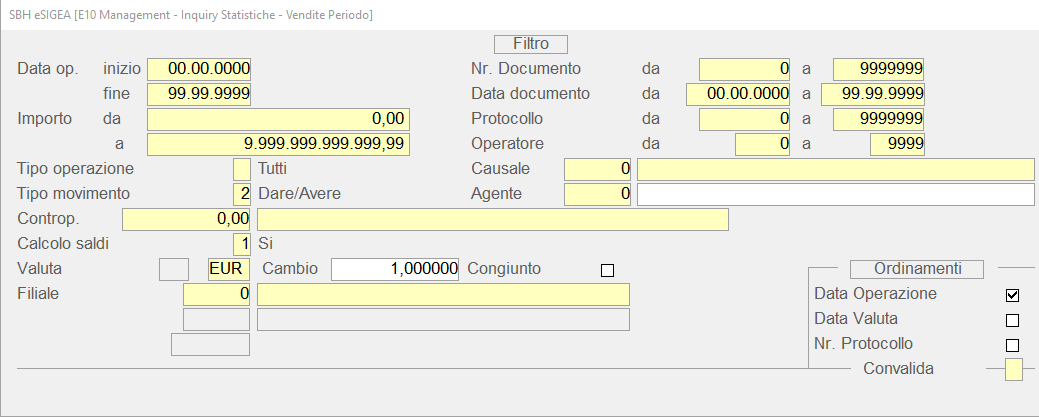Click the Data op. inizio date field

point(198,69)
